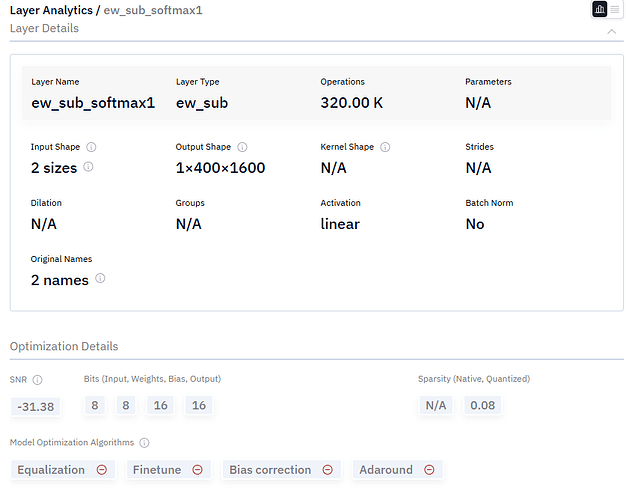The height and width of the screenshot is (500, 626).
Task: Click the Kernel Shape info icon
Action: click(386, 147)
